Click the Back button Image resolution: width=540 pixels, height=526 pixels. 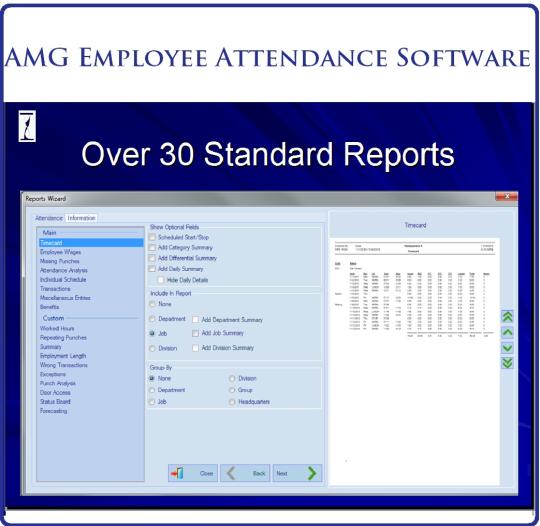(245, 473)
